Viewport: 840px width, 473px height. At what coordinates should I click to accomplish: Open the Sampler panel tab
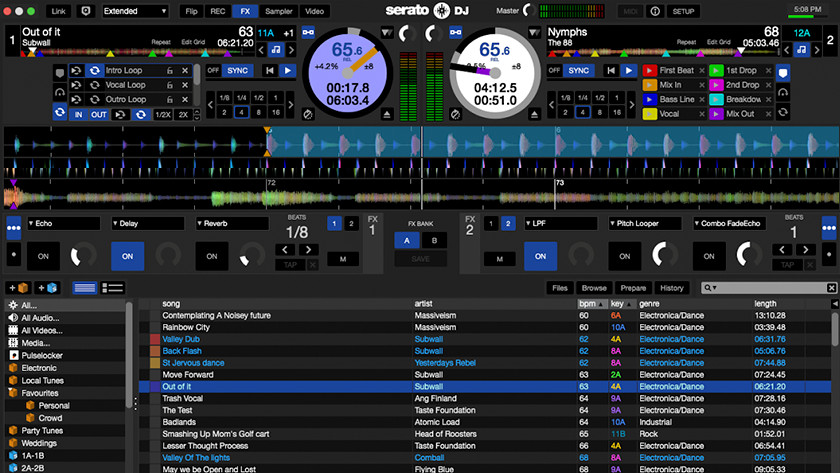(279, 11)
